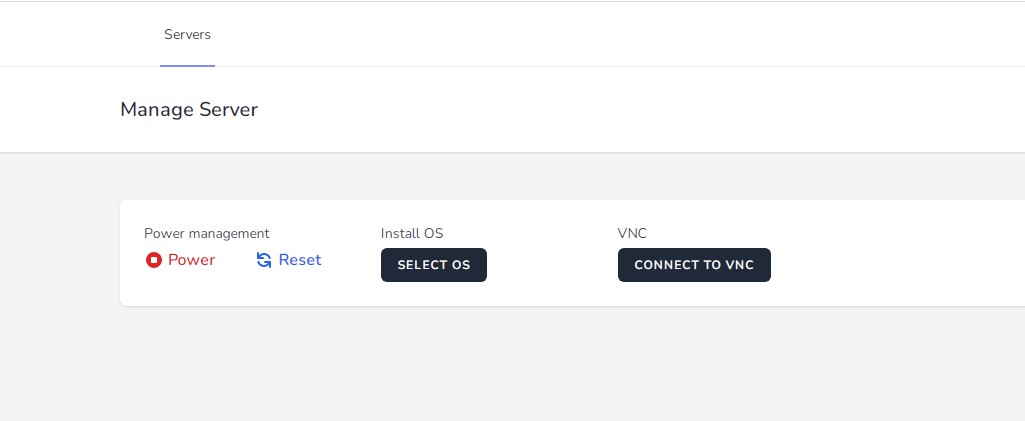
Task: Click the purple underline beneath Servers
Action: tap(188, 65)
